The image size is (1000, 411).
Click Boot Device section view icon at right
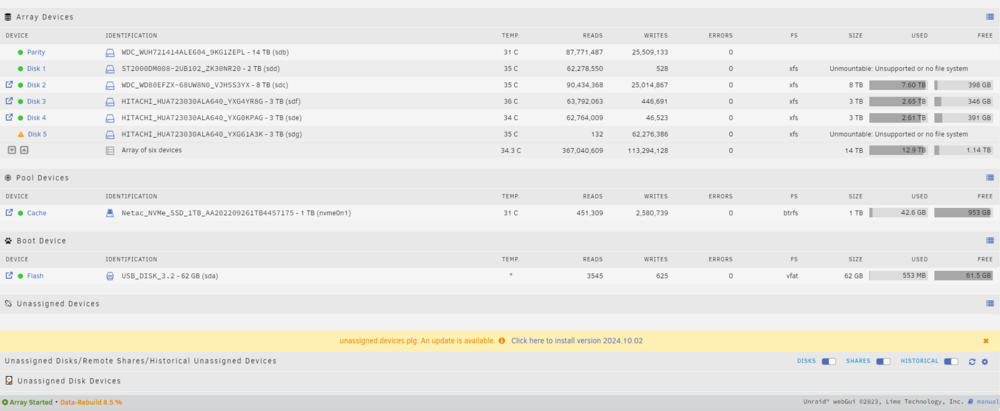point(990,241)
